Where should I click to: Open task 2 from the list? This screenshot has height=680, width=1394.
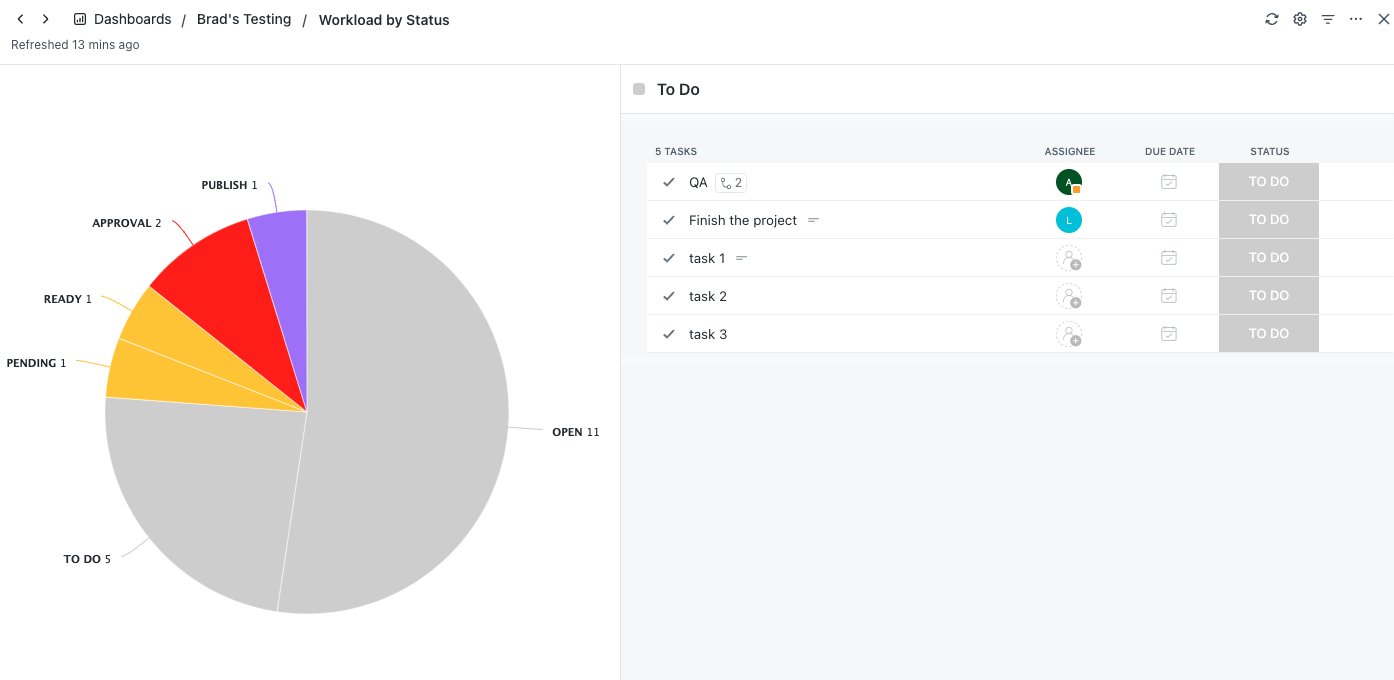coord(707,296)
